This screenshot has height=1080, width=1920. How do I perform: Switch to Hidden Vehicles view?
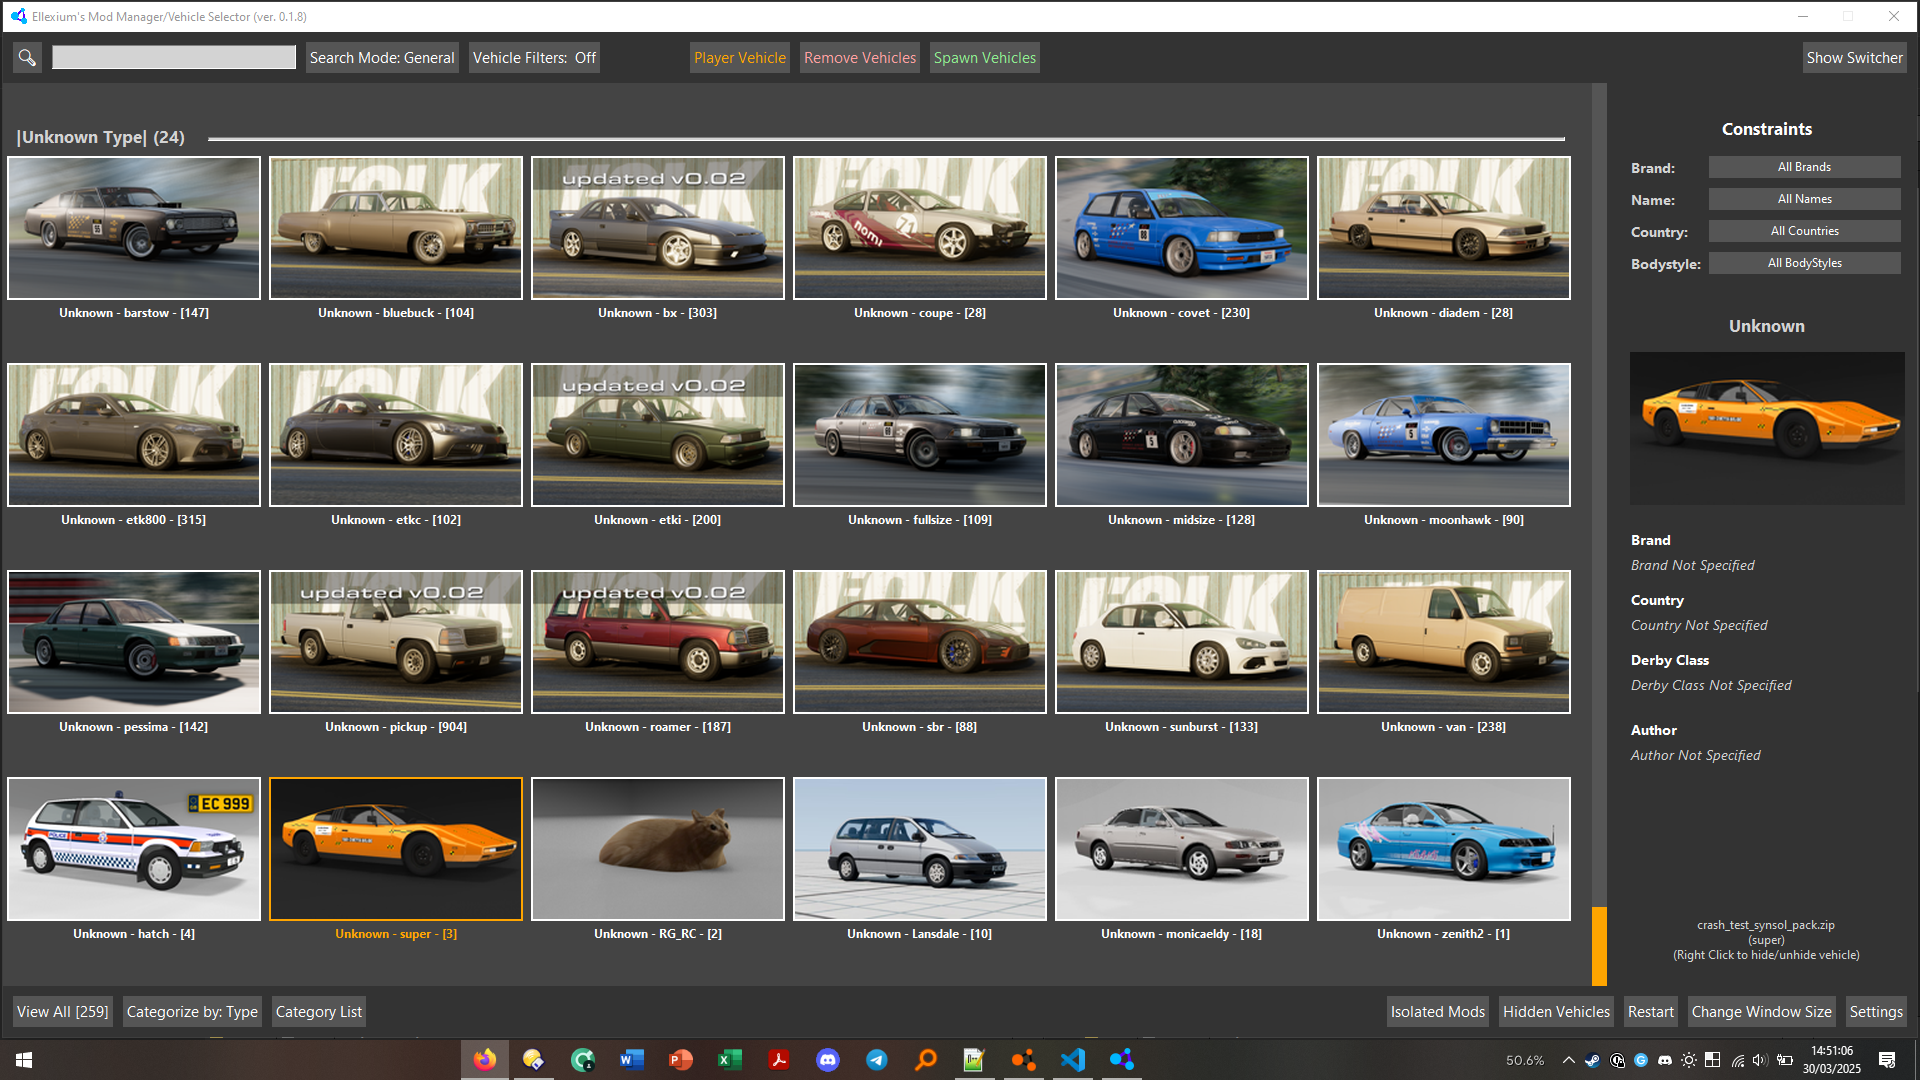pyautogui.click(x=1556, y=1012)
